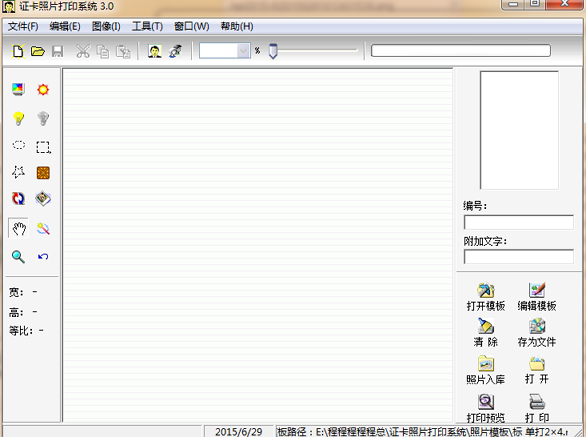Click the rotate arrows tool icon
586x437 pixels.
[x=18, y=199]
